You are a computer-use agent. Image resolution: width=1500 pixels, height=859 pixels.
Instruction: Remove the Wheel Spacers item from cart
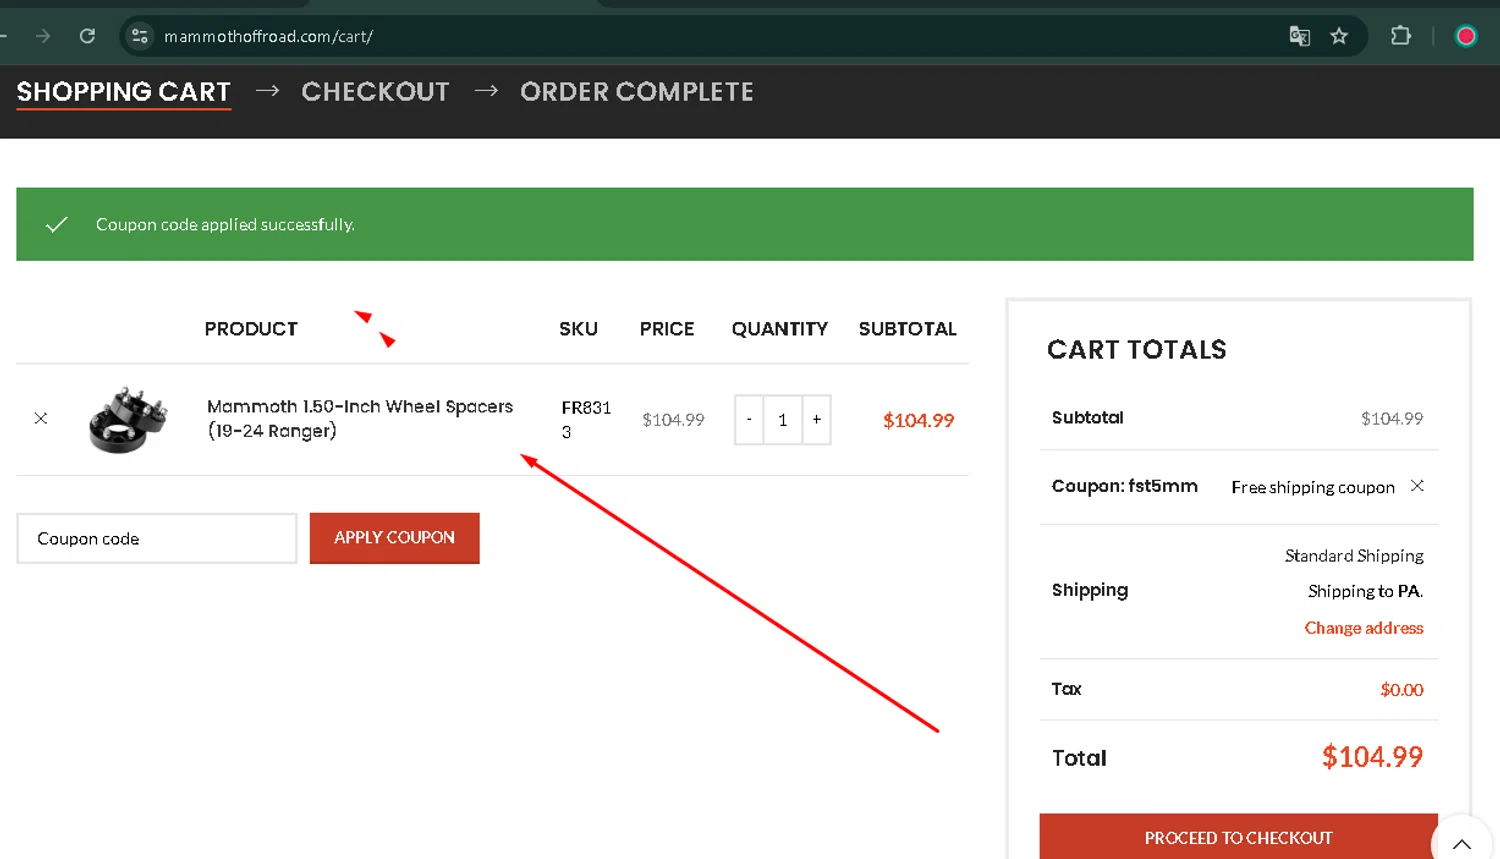point(41,418)
